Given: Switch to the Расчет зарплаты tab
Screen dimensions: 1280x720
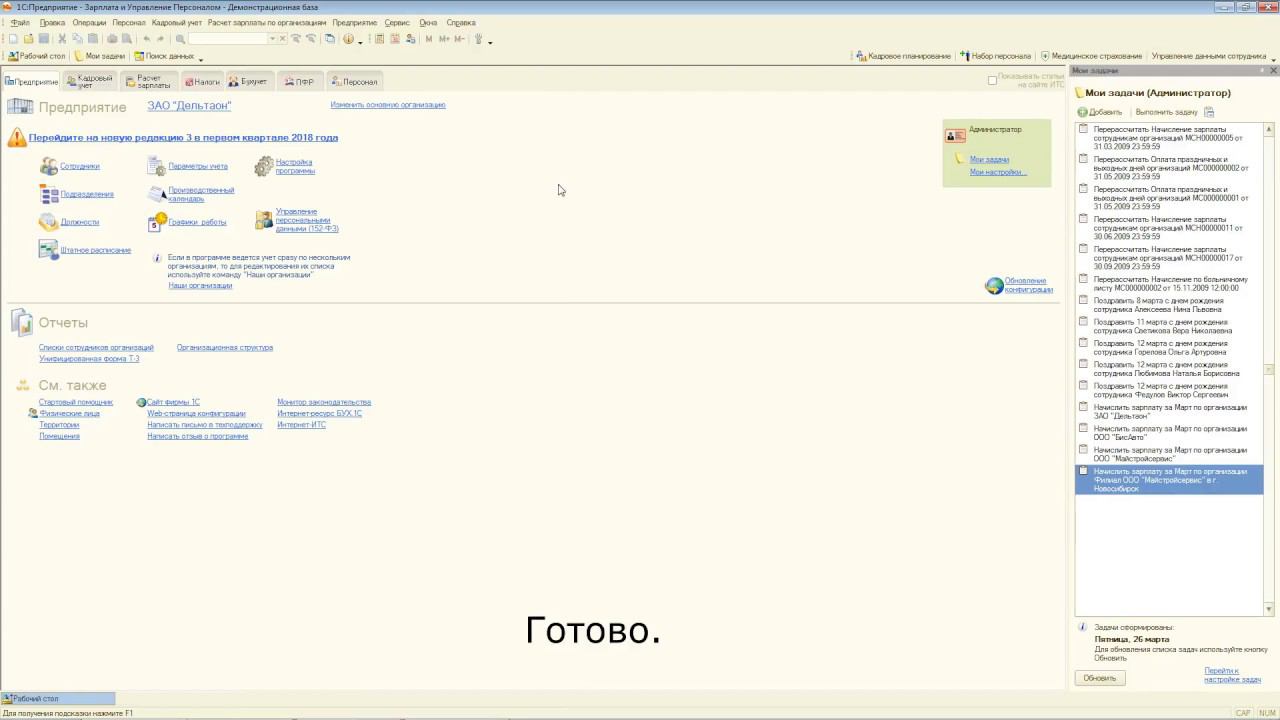Looking at the screenshot, I should point(148,81).
